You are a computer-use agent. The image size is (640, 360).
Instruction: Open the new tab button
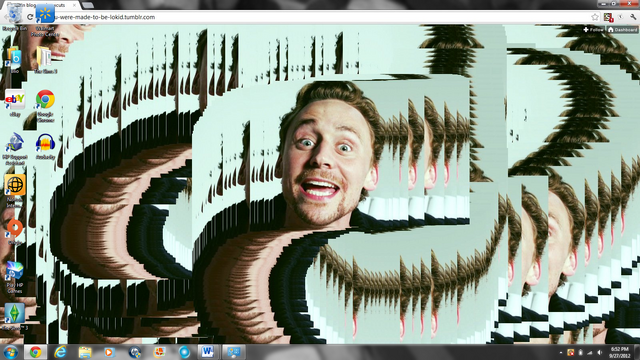87,5
